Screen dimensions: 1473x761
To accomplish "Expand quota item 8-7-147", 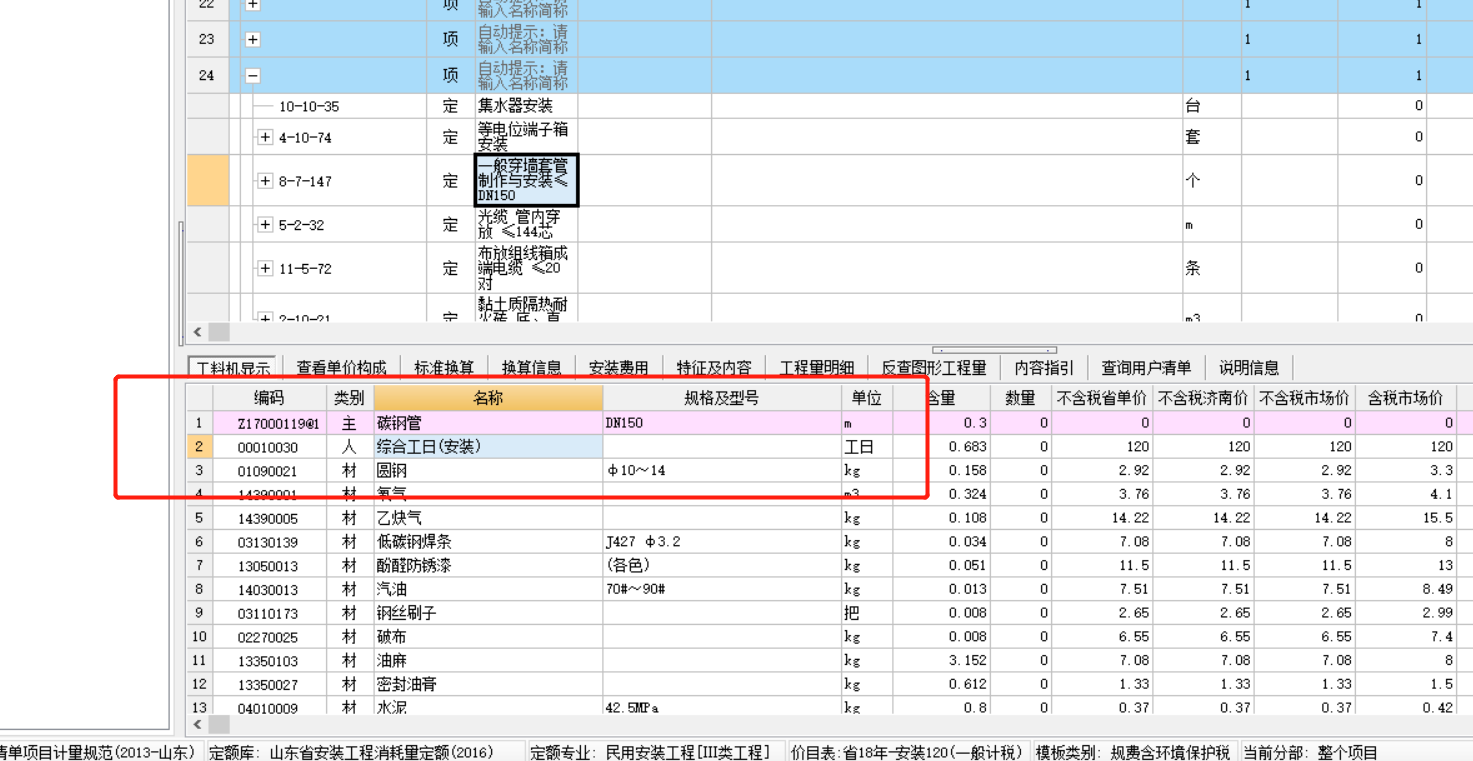I will (x=265, y=181).
